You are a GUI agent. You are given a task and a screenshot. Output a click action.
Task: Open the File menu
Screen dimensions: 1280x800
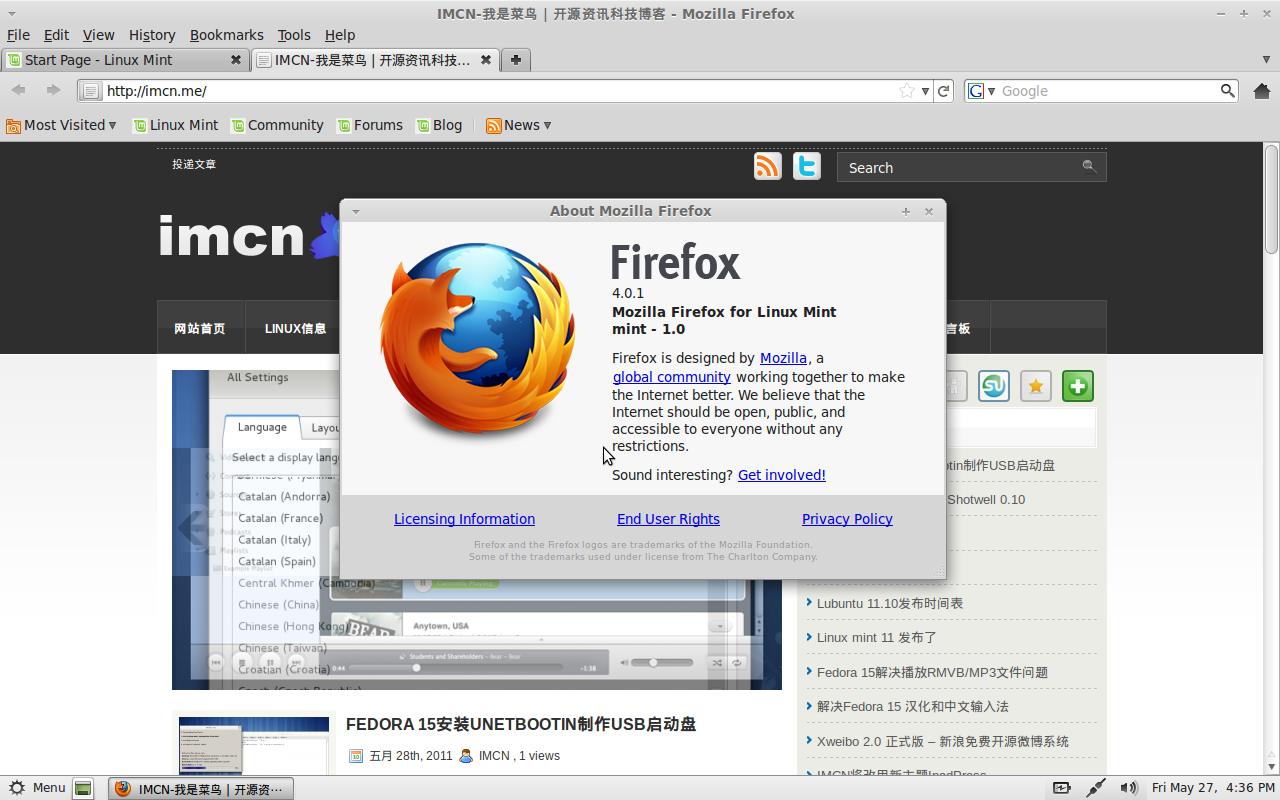tap(18, 35)
